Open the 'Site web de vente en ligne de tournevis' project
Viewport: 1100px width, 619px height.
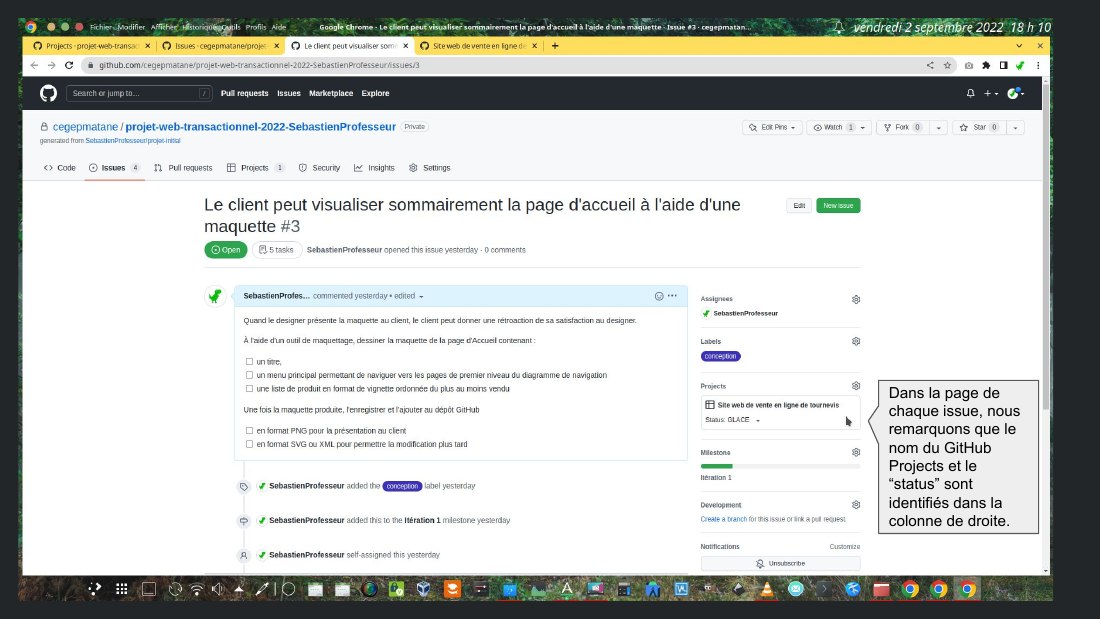click(x=777, y=405)
